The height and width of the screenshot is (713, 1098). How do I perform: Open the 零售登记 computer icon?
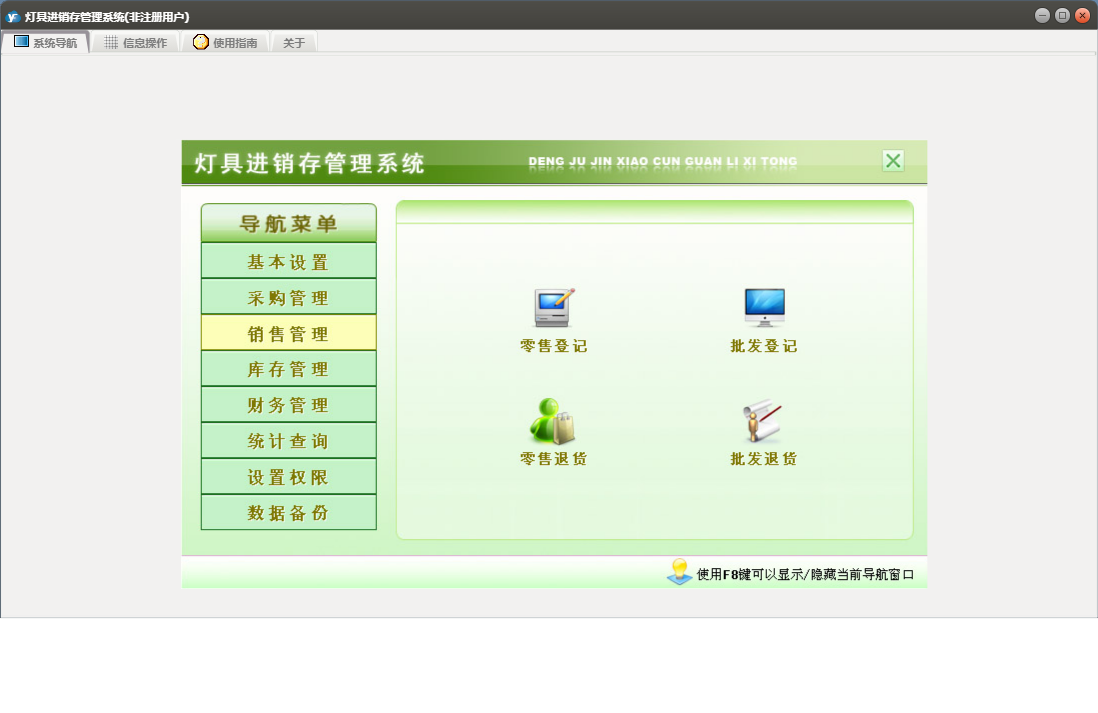(554, 307)
